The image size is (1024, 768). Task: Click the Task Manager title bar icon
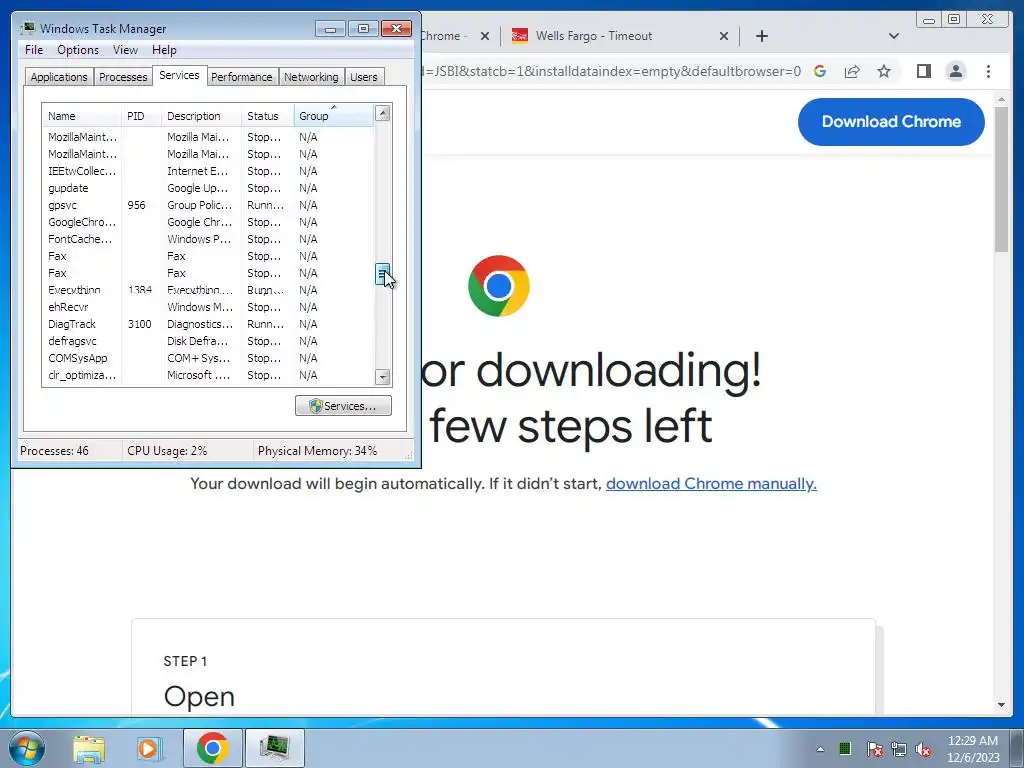click(27, 28)
